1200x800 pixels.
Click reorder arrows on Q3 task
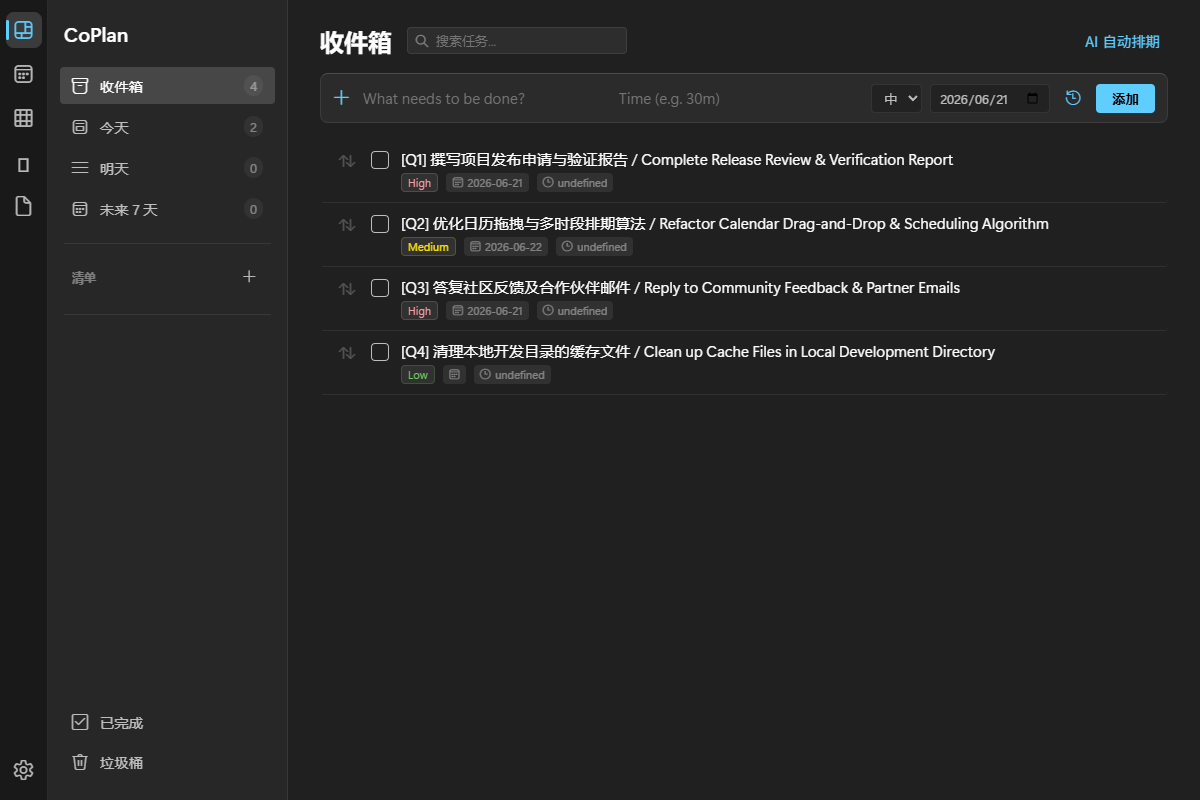tap(347, 289)
